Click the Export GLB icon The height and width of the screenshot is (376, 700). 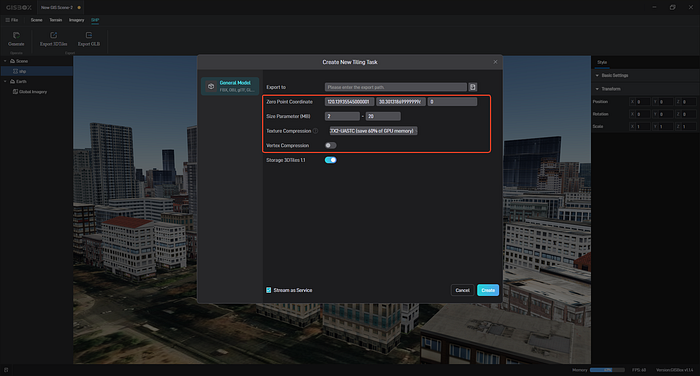click(89, 35)
